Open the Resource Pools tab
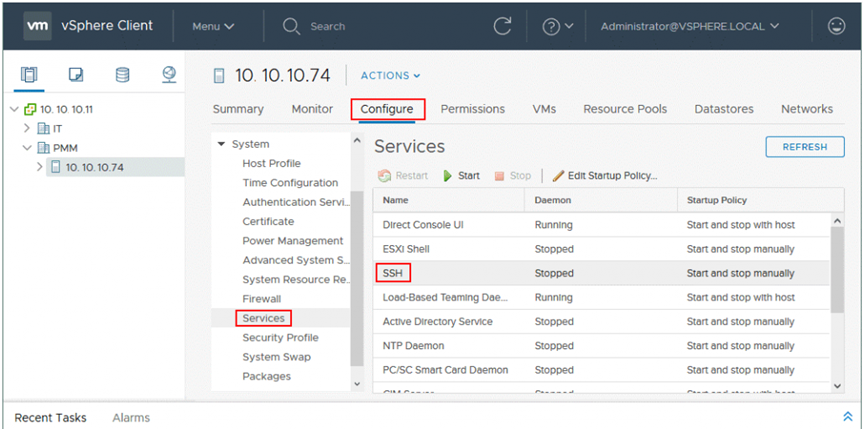Viewport: 865px width, 429px height. (625, 109)
